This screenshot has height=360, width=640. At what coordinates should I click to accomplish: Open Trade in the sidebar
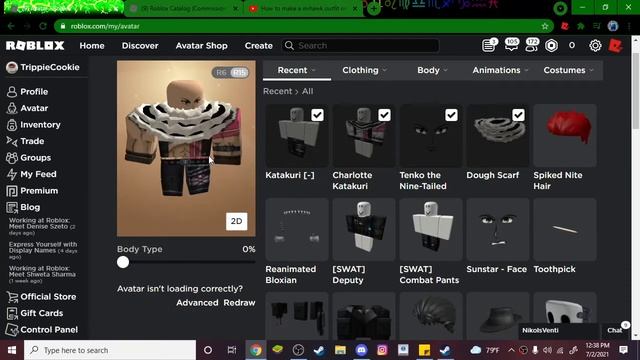(x=25, y=141)
